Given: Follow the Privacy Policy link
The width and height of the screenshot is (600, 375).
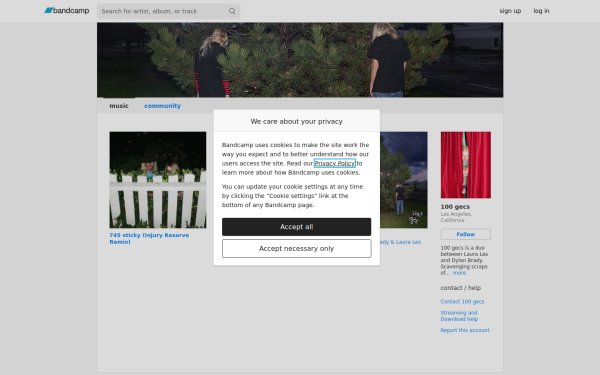Looking at the screenshot, I should (x=335, y=163).
